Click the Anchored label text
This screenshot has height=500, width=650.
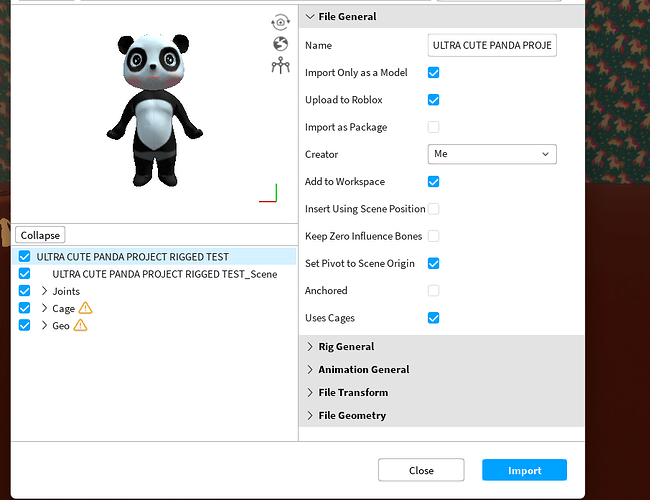point(326,291)
